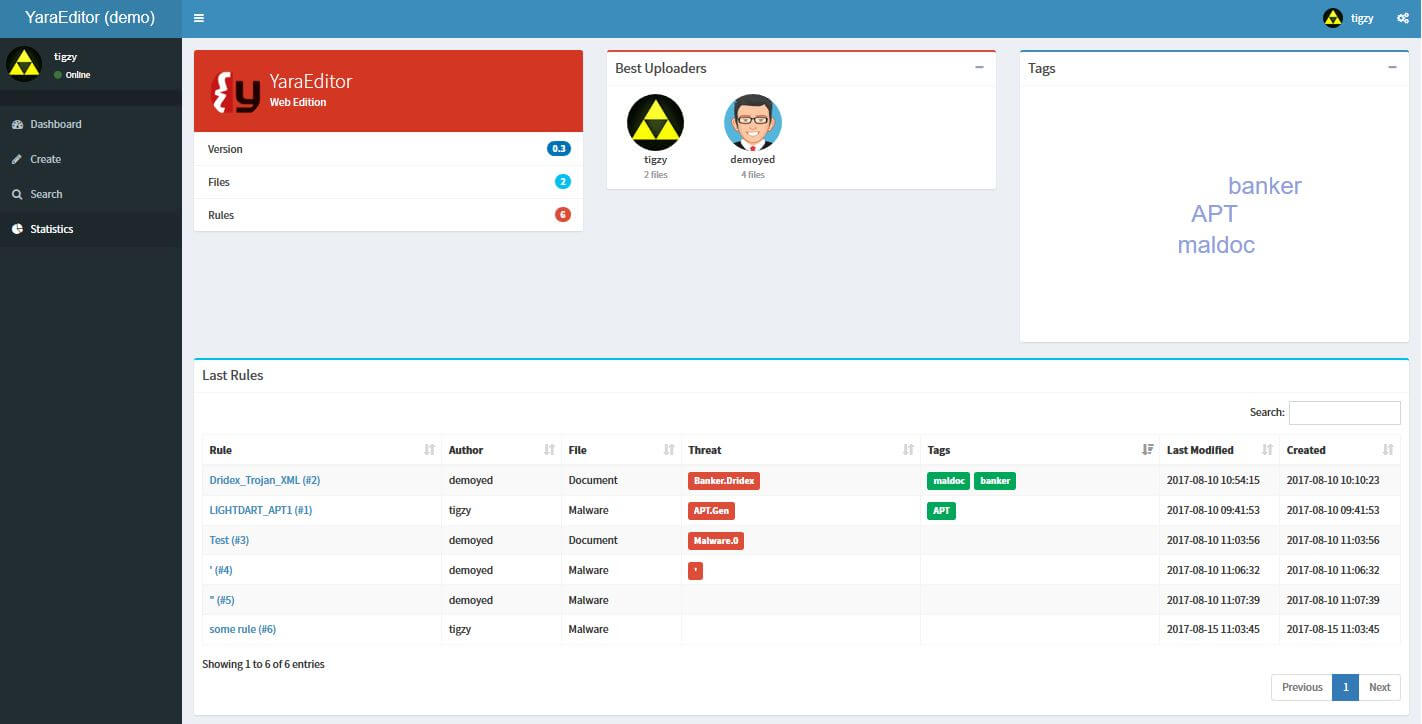Image resolution: width=1422 pixels, height=724 pixels.
Task: Sort the table by Rule column
Action: 321,450
